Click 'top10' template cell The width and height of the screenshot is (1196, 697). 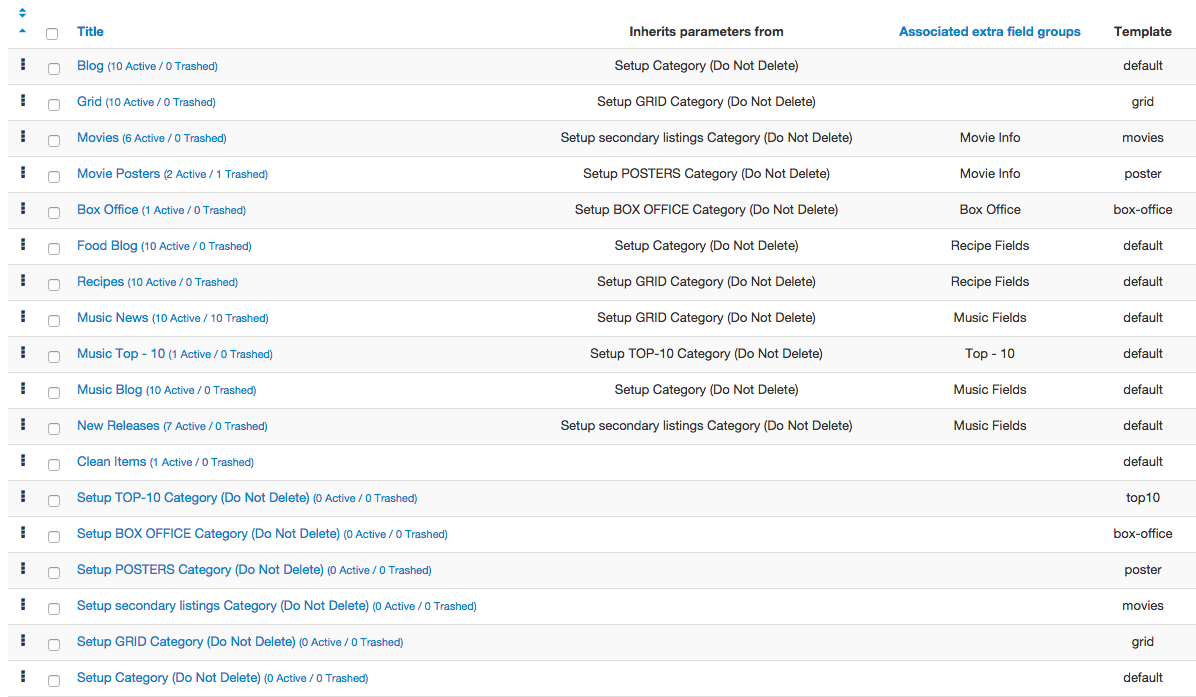pos(1143,497)
